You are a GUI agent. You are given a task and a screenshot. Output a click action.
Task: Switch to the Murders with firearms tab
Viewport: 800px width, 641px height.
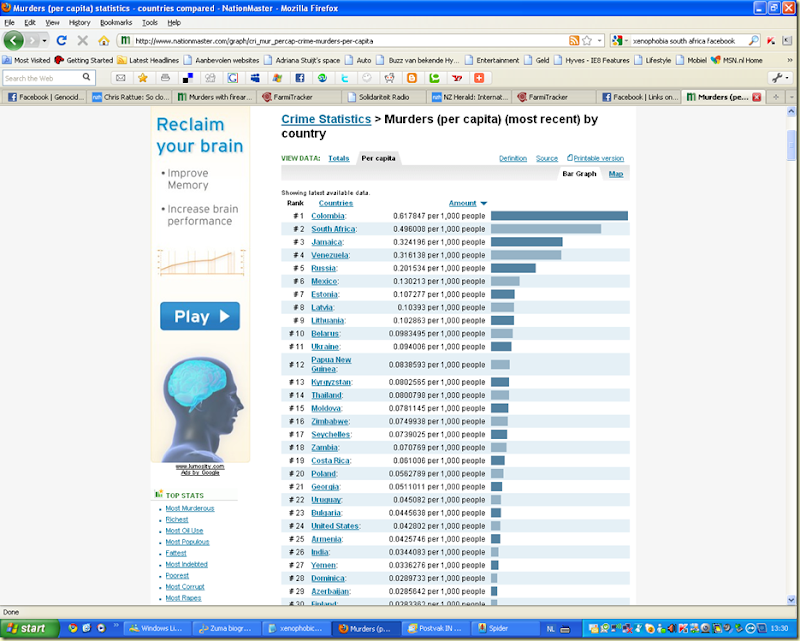215,96
